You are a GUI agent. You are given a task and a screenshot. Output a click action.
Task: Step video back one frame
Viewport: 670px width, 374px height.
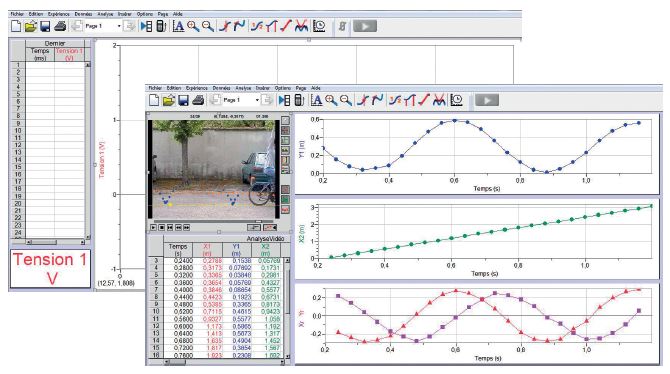click(178, 228)
